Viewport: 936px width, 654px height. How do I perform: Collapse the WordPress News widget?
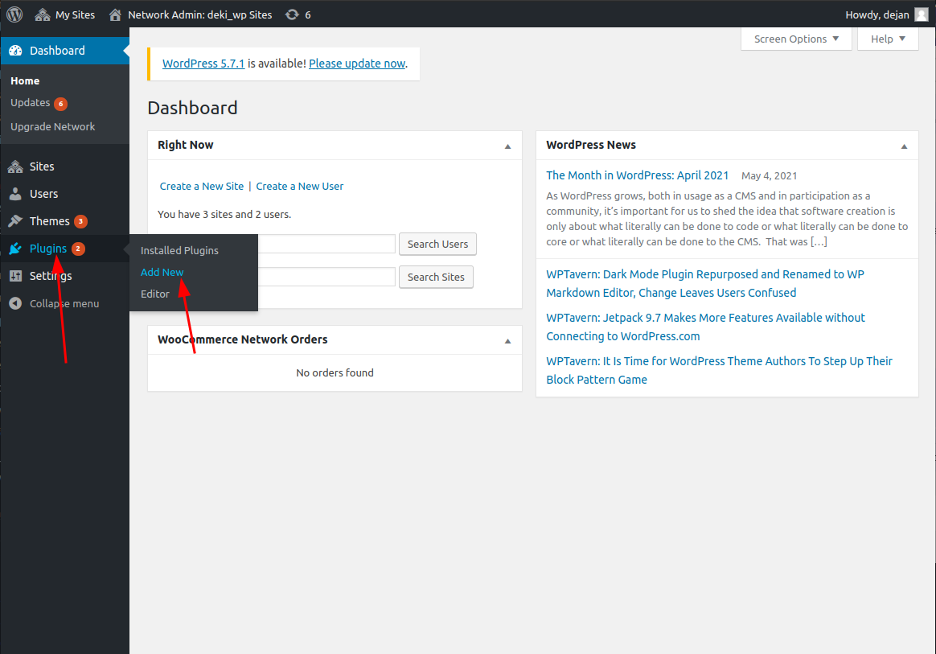click(x=903, y=146)
